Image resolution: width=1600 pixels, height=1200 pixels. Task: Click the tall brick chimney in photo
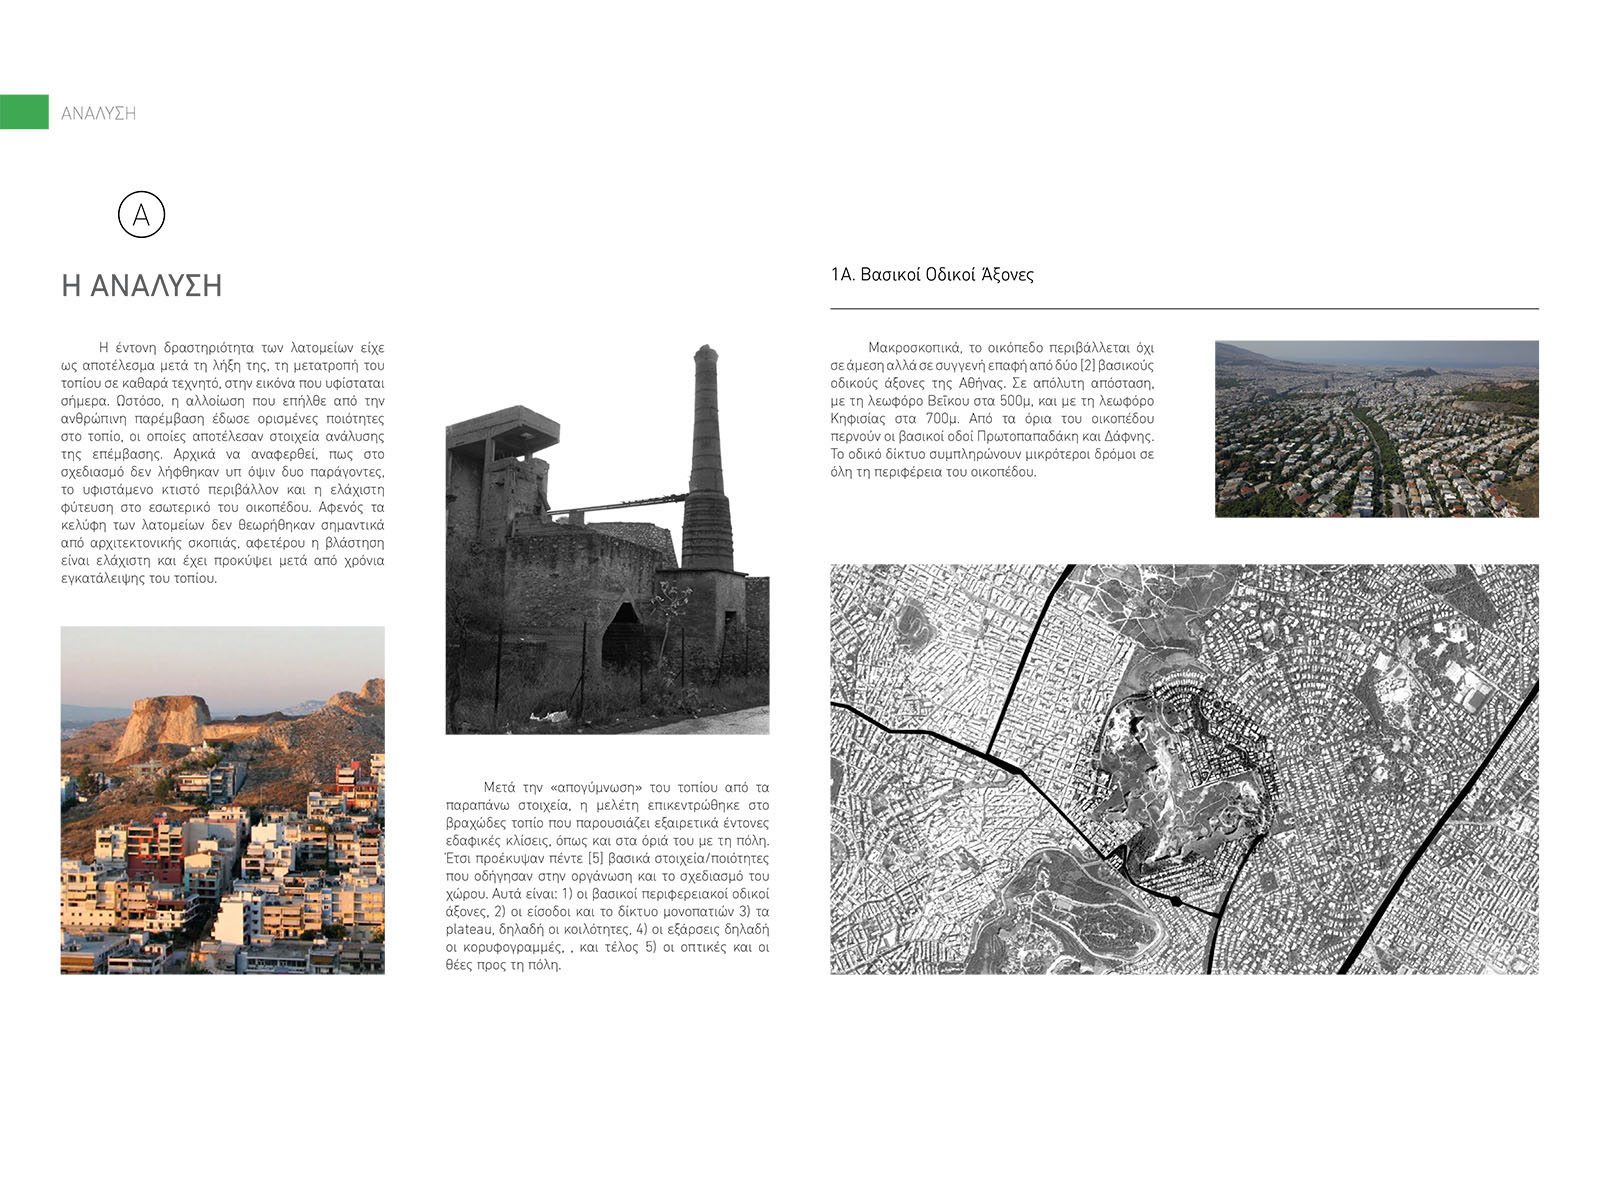pos(707,460)
